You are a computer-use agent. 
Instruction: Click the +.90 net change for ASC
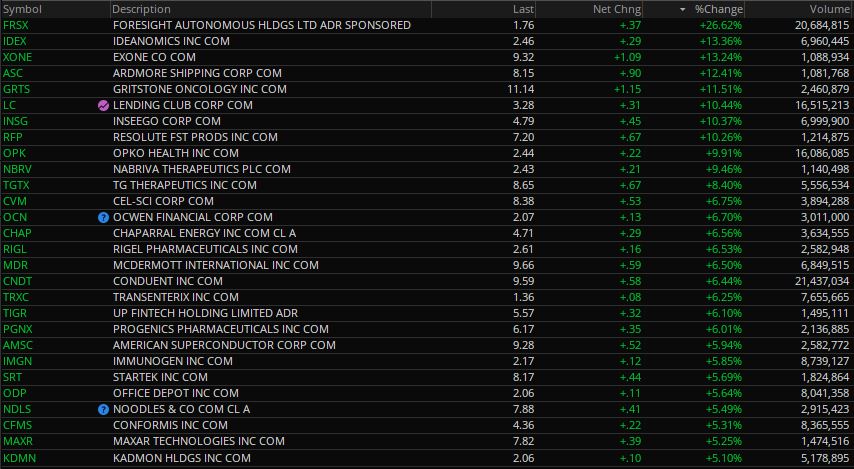[630, 73]
